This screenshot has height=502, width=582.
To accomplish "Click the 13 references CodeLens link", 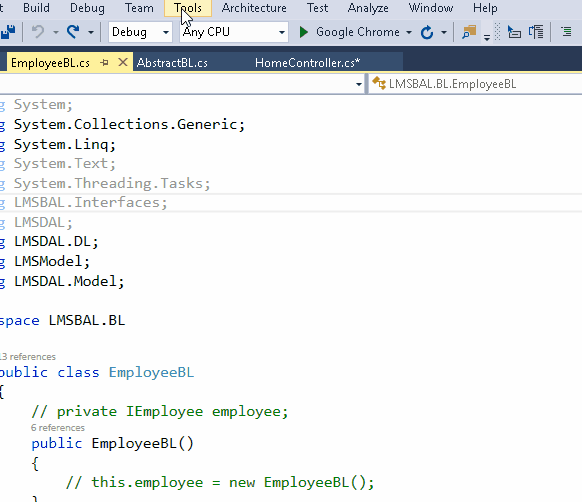I will click(28, 357).
